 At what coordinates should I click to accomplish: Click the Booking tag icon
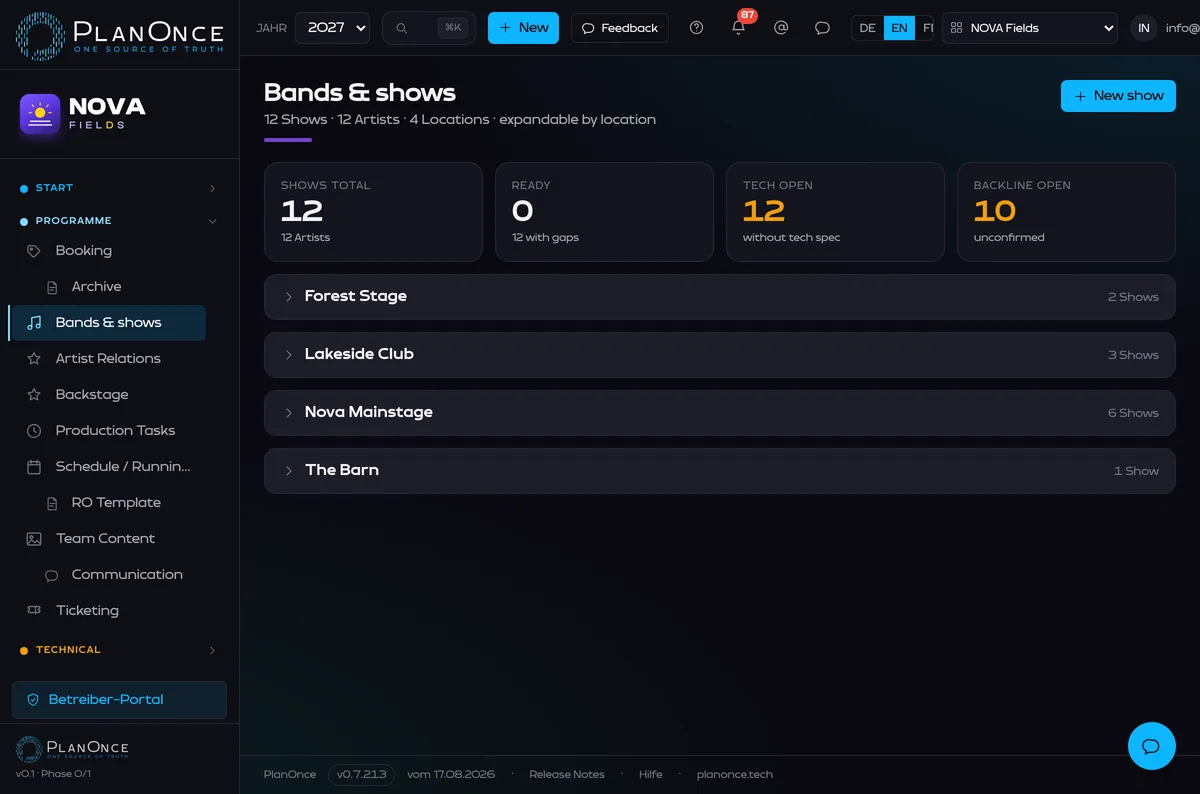(34, 251)
